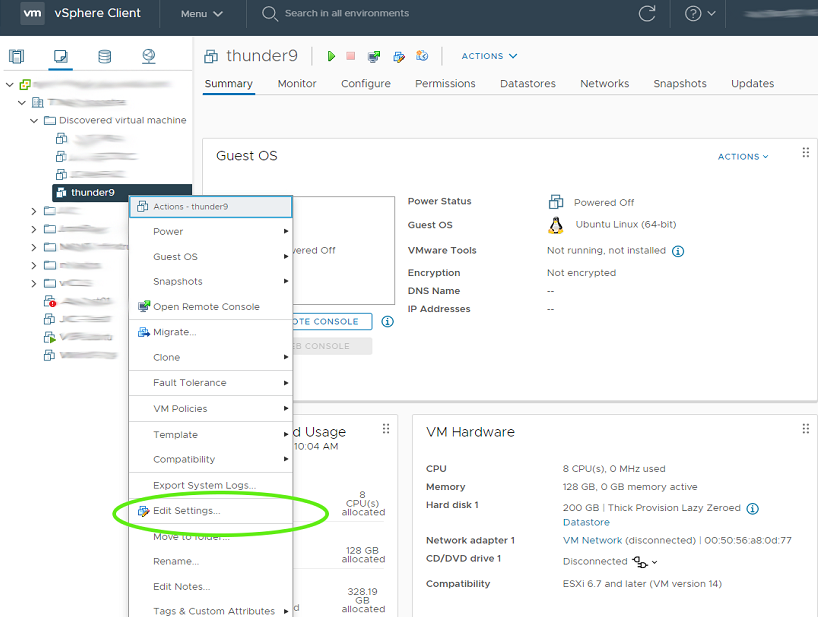The image size is (819, 617).
Task: Click the Usage card drag handle
Action: 386,429
